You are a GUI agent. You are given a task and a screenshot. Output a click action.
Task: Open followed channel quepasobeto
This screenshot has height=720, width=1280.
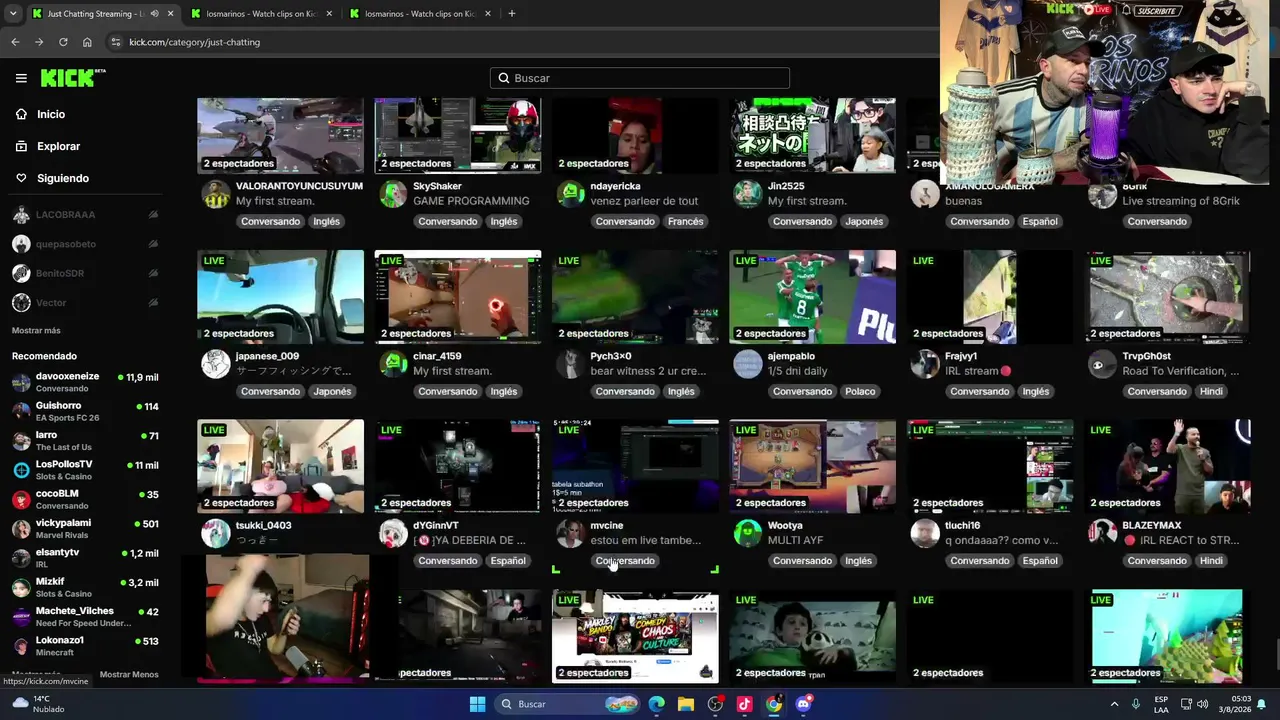(x=85, y=244)
